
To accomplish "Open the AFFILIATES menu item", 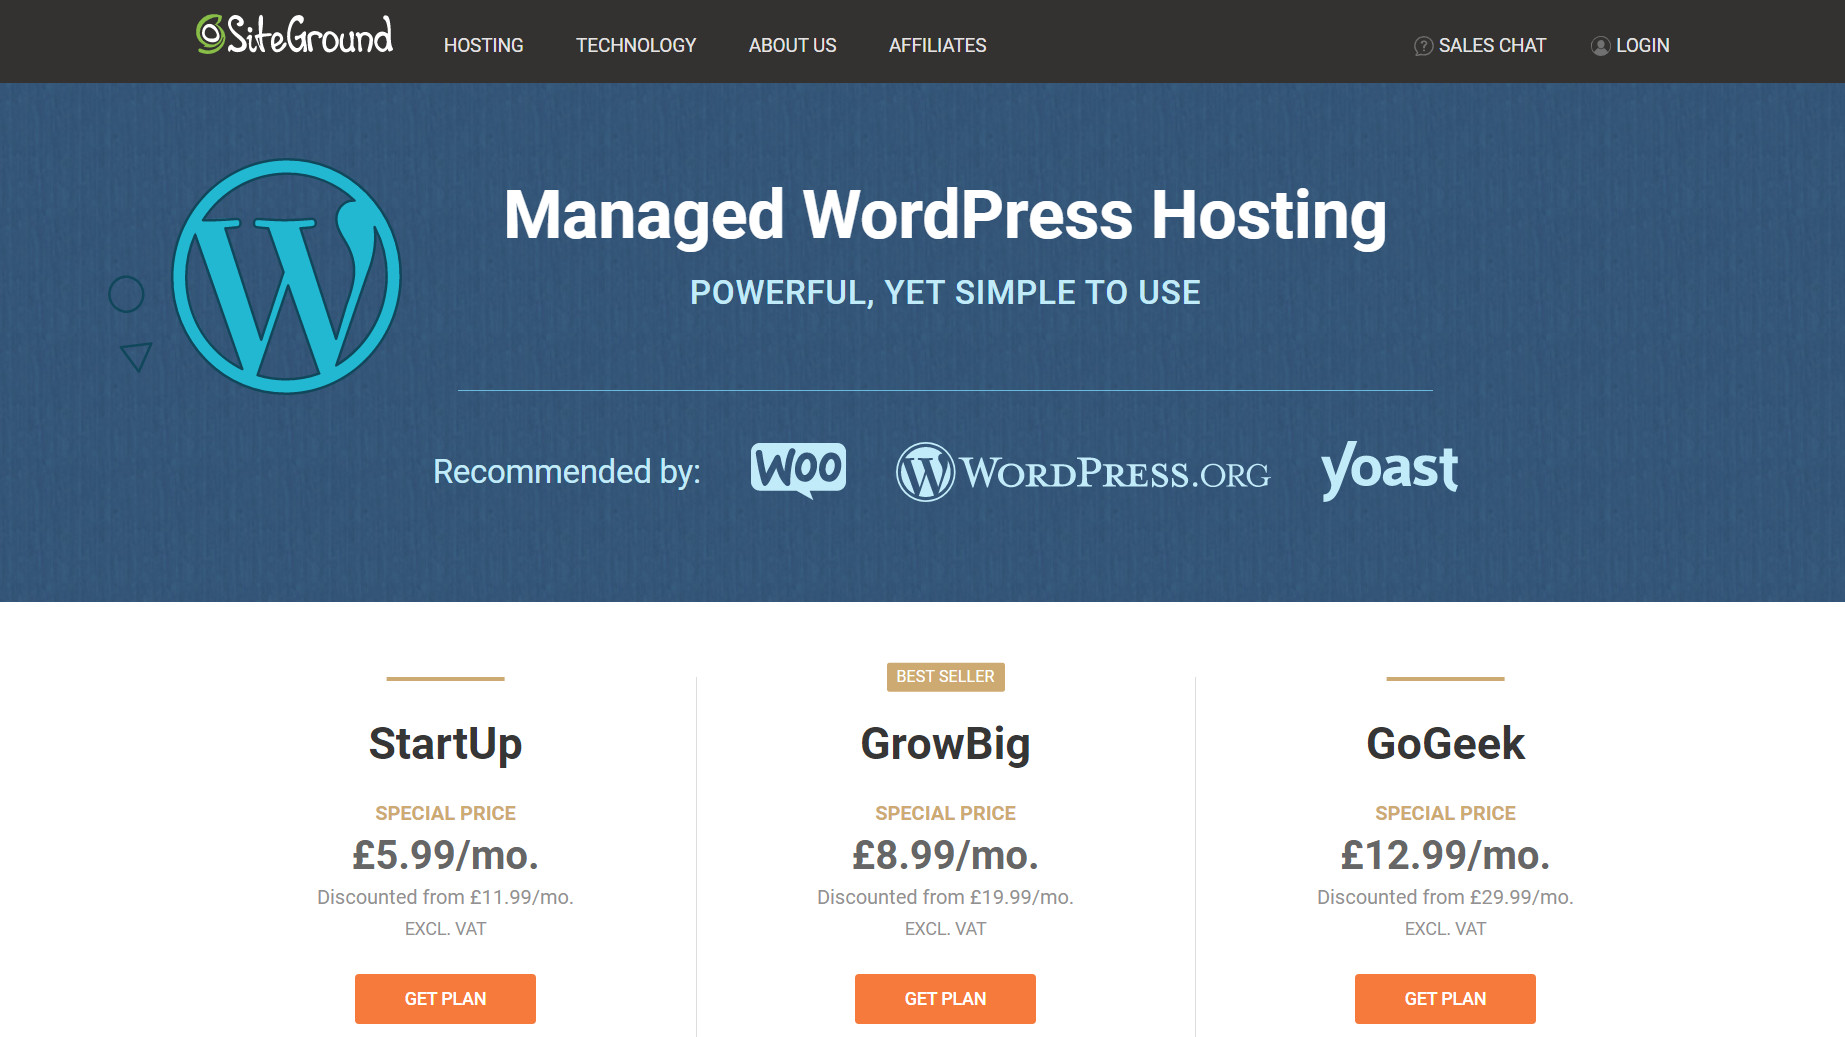I will coord(938,45).
